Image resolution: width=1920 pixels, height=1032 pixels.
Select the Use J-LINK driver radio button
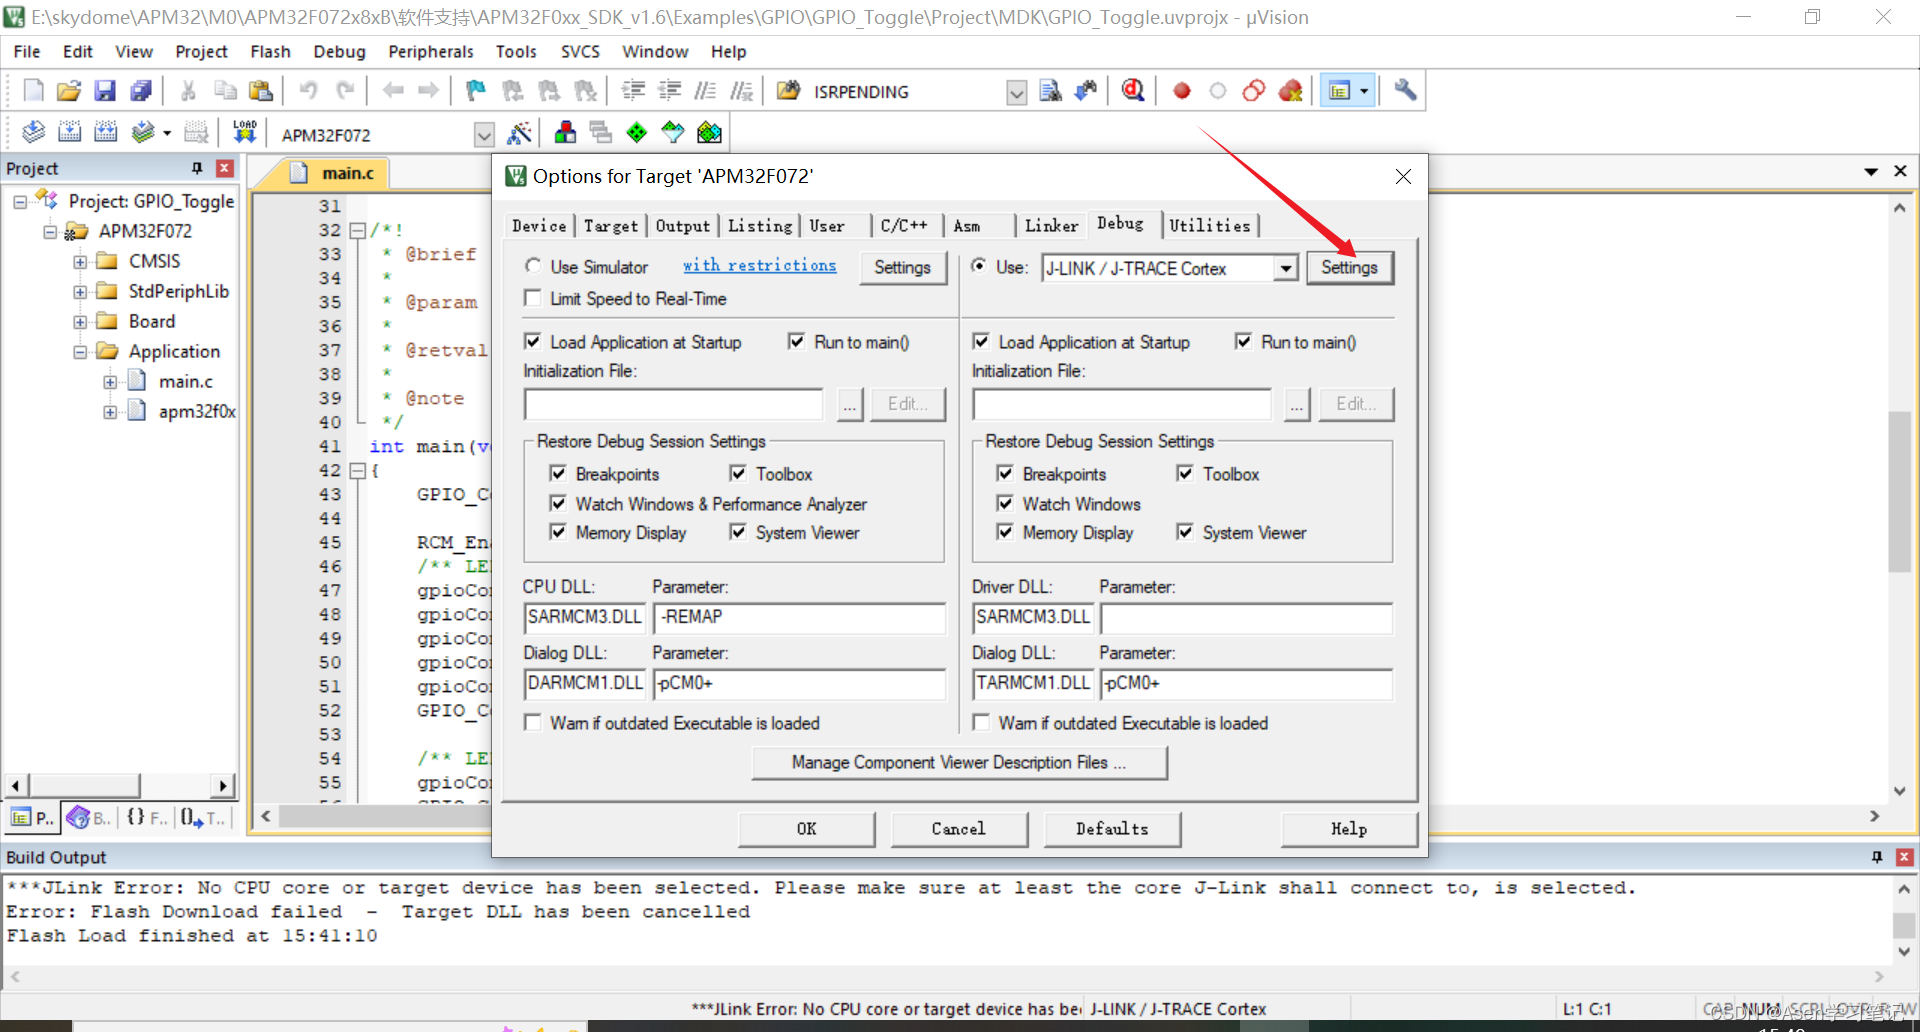[x=979, y=266]
